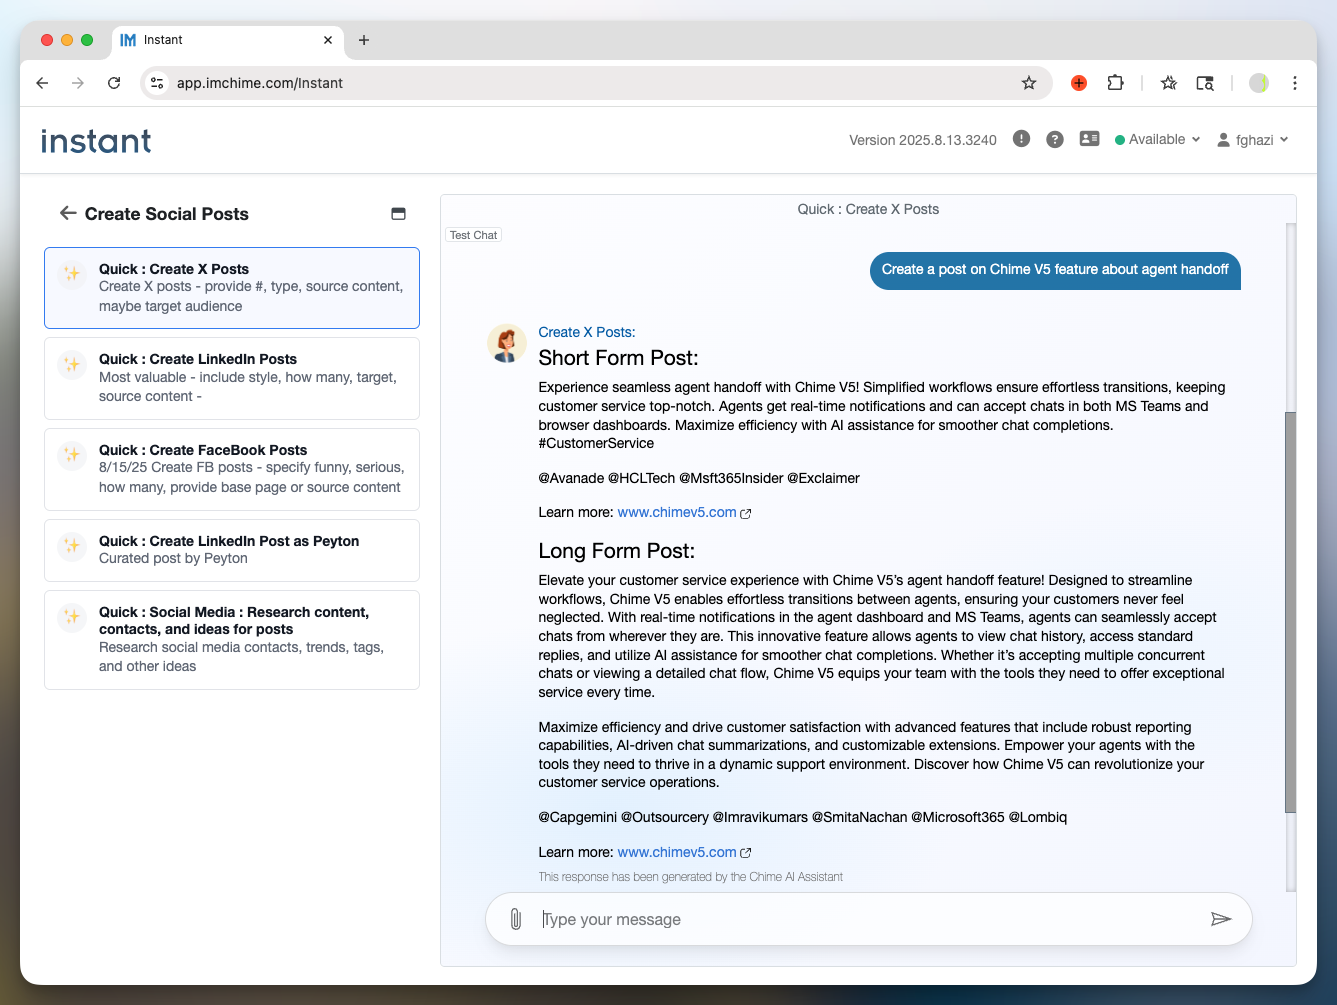This screenshot has height=1005, width=1337.
Task: Open the bookmarks star toolbar icon
Action: pos(1169,83)
